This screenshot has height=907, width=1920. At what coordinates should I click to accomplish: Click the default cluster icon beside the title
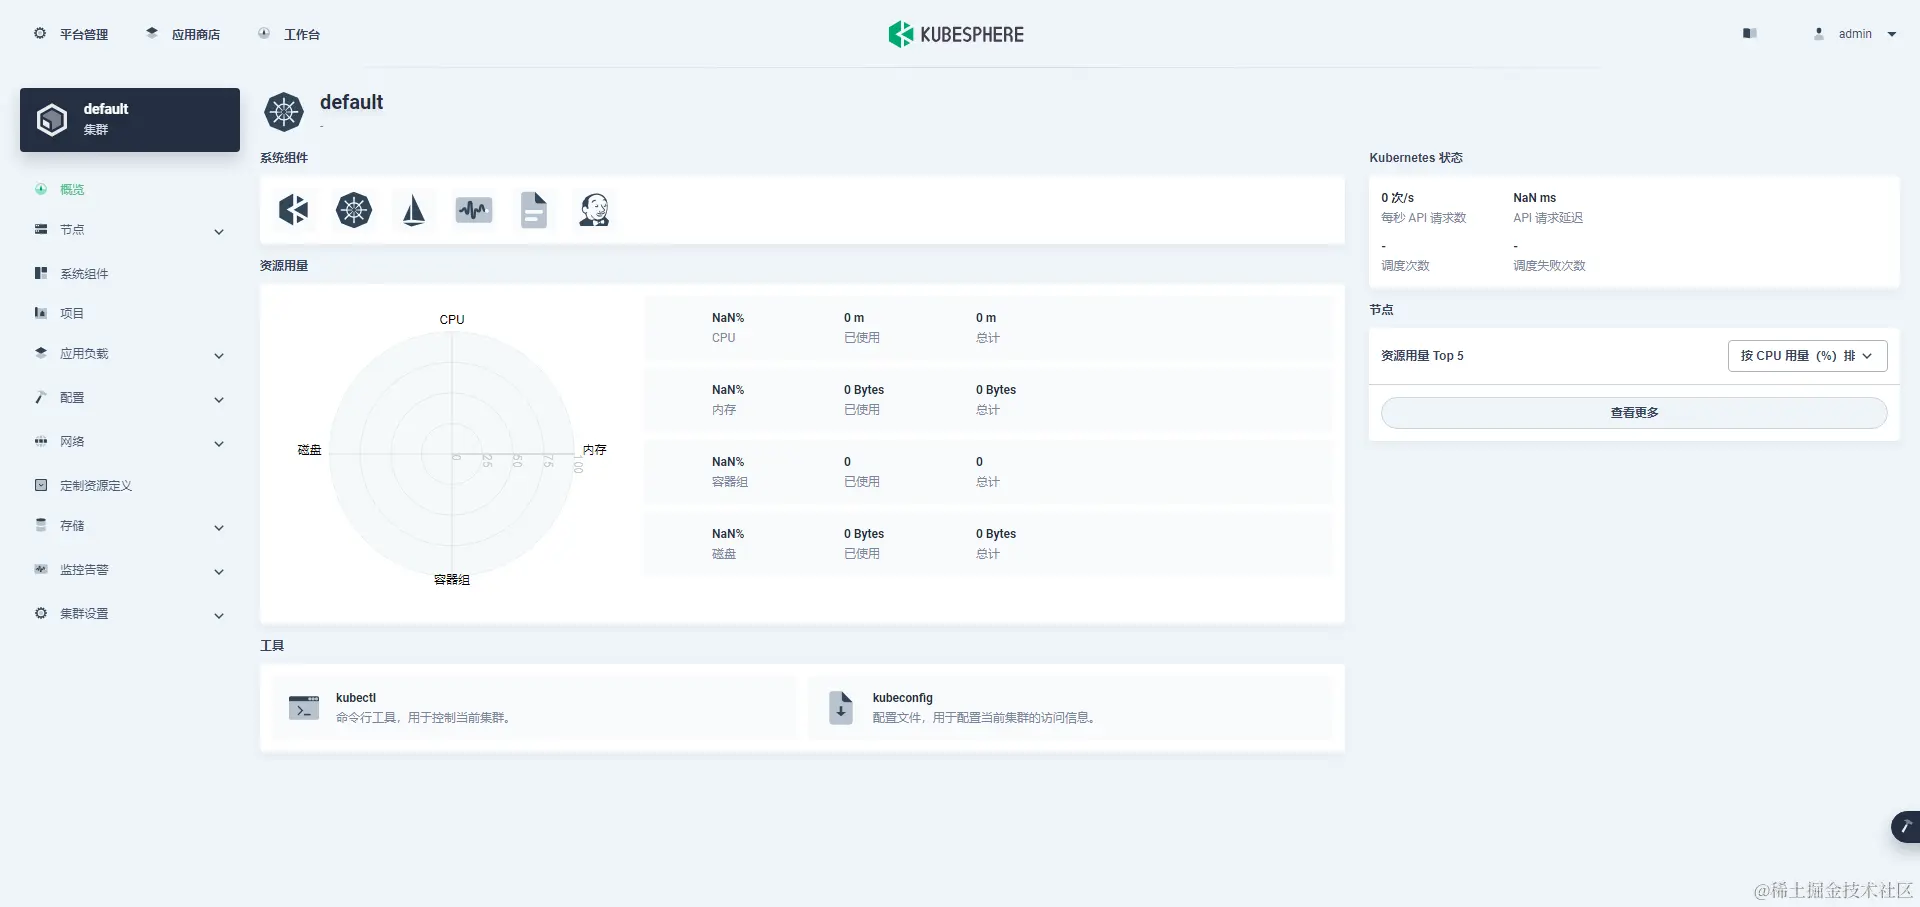[284, 112]
